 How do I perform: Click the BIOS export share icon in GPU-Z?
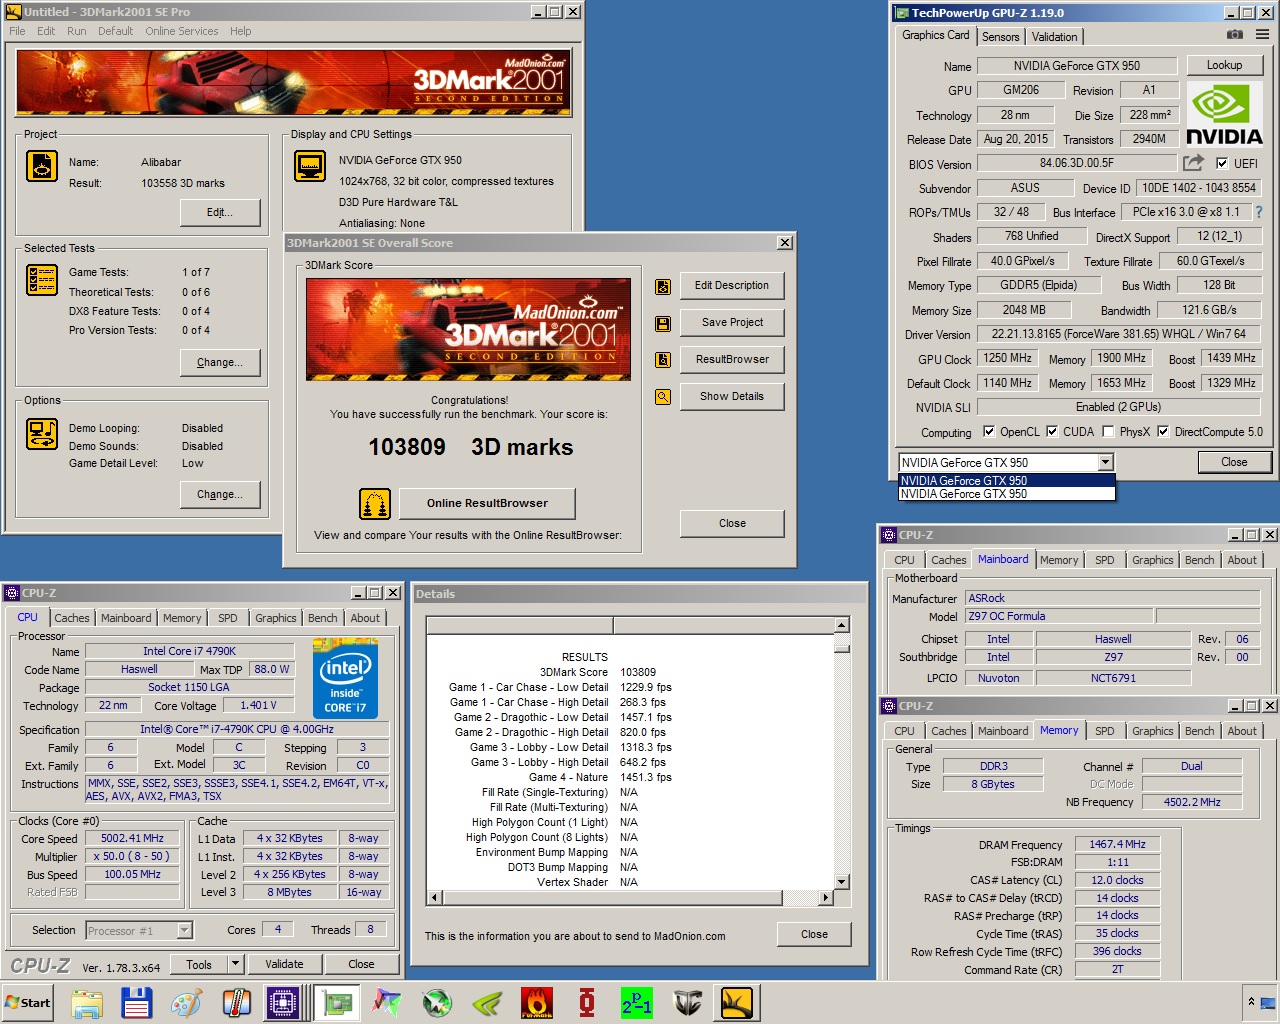1193,163
